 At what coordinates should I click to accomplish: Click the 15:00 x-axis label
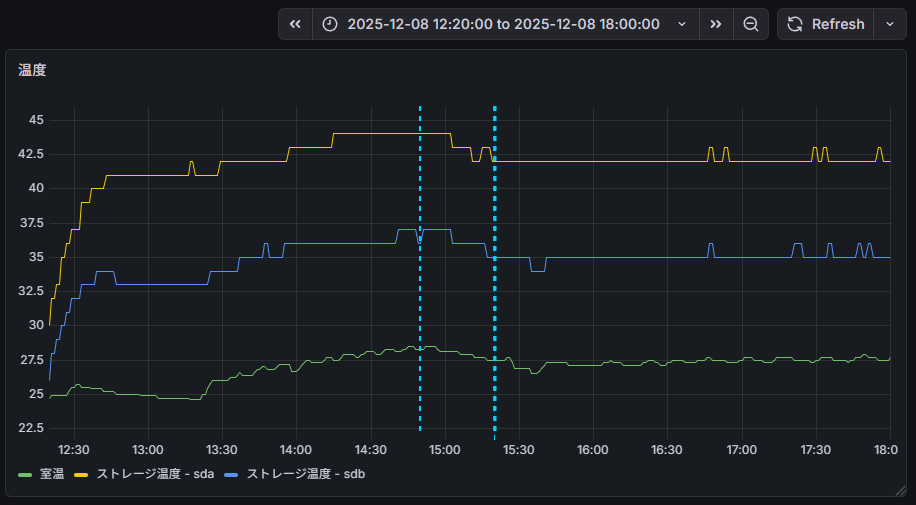point(445,449)
